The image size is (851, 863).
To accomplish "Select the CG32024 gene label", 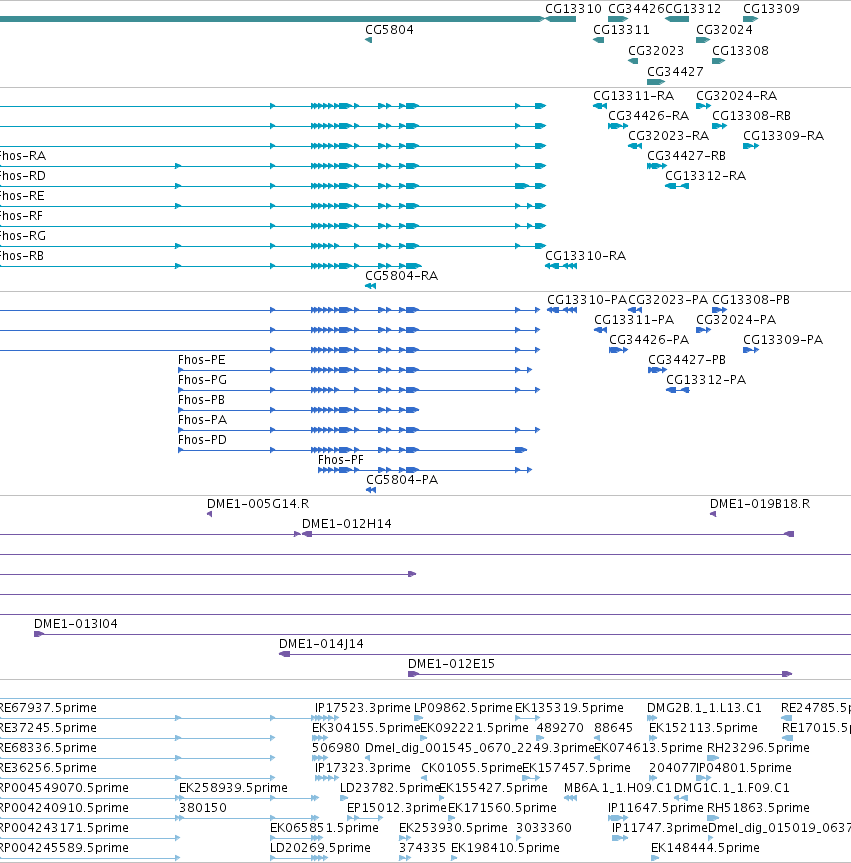I will tap(724, 30).
